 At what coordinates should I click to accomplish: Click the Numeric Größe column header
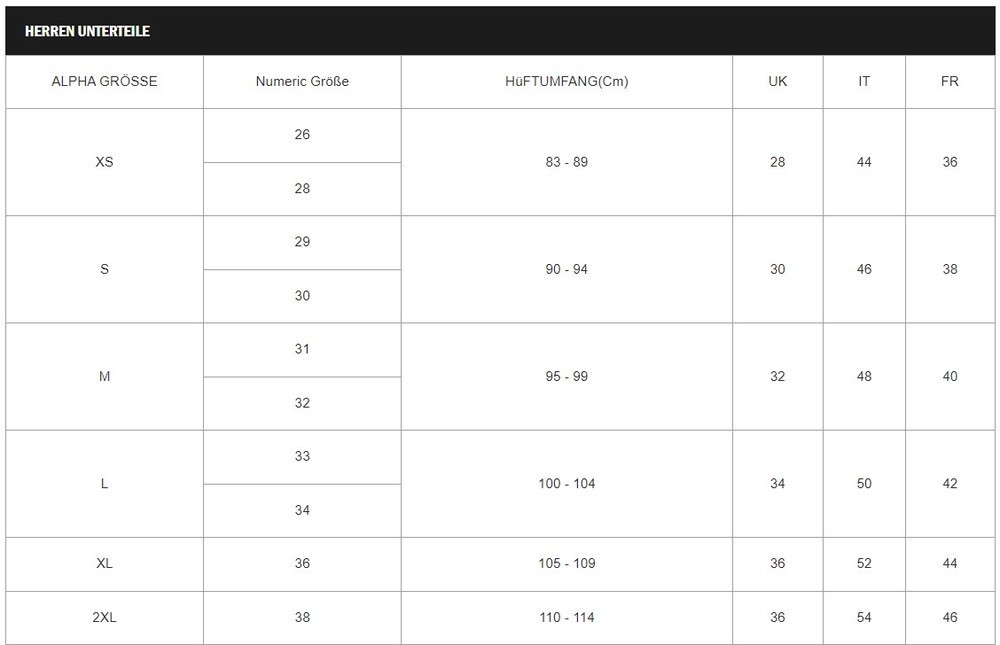click(302, 81)
